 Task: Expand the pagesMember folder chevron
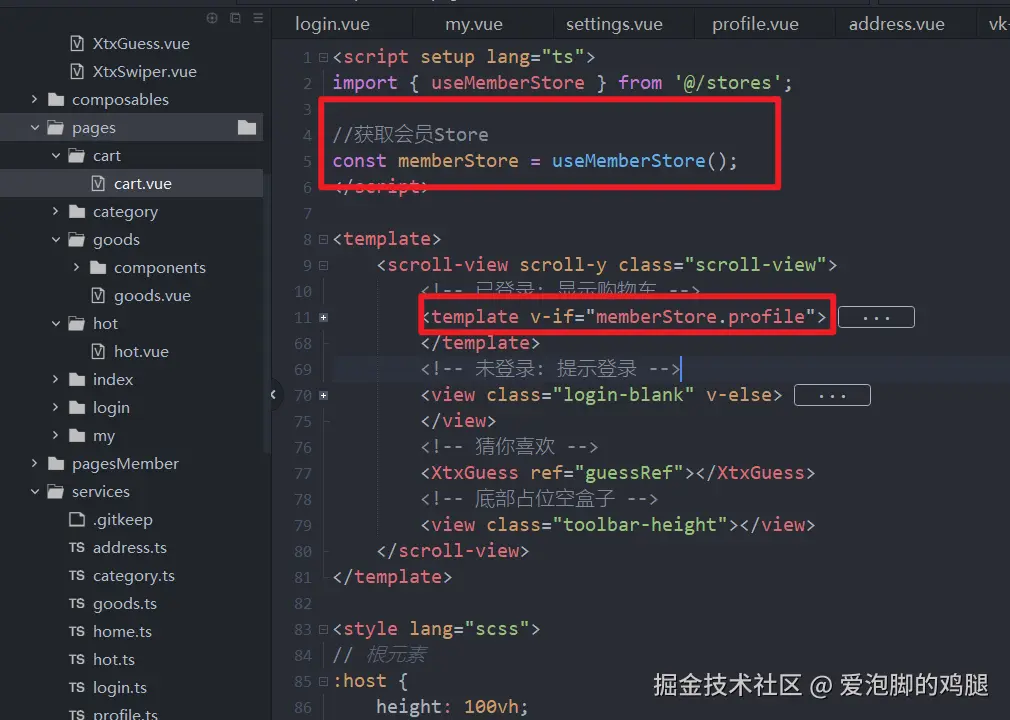(34, 463)
